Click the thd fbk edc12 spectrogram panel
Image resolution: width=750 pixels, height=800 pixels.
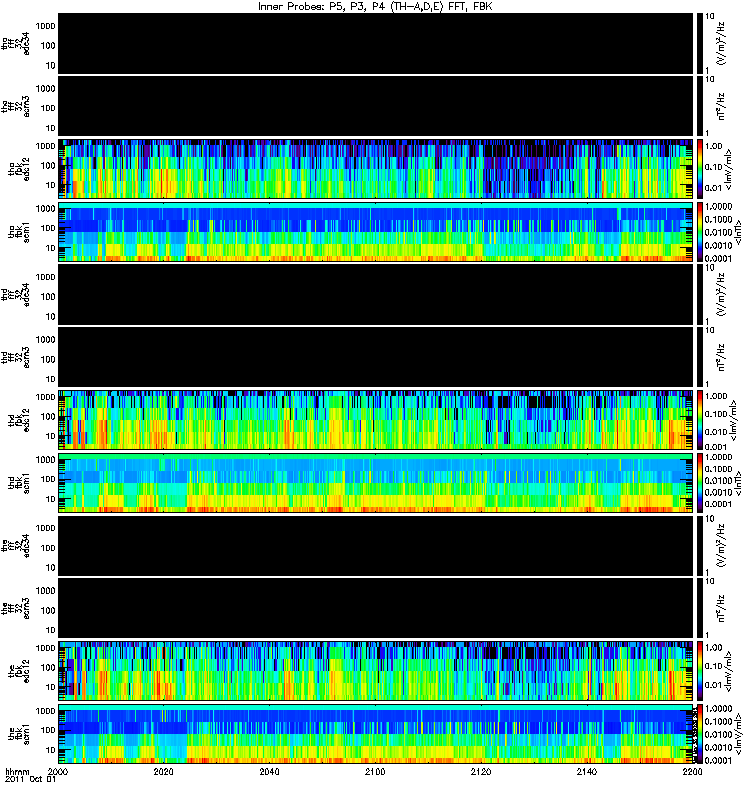[x=376, y=420]
